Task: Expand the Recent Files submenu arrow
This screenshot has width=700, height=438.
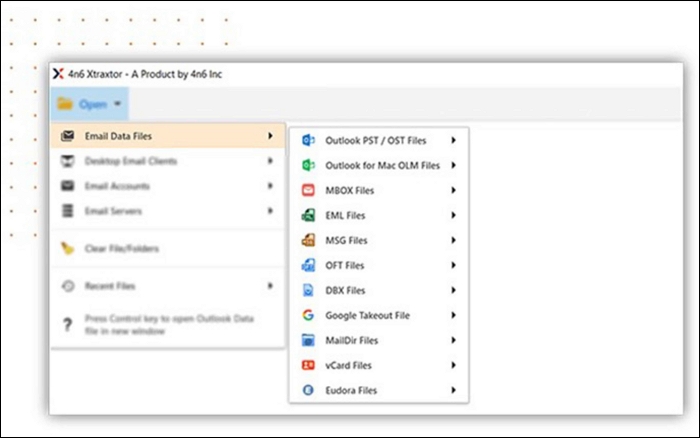Action: (x=270, y=286)
